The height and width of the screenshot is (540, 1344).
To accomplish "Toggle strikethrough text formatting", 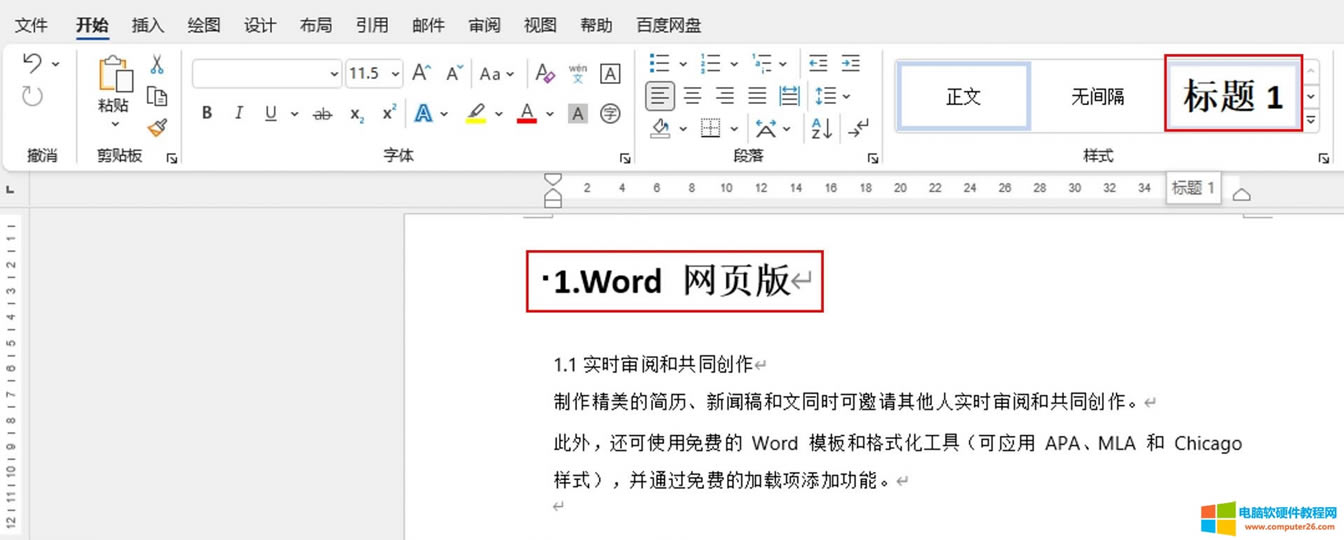I will 322,115.
